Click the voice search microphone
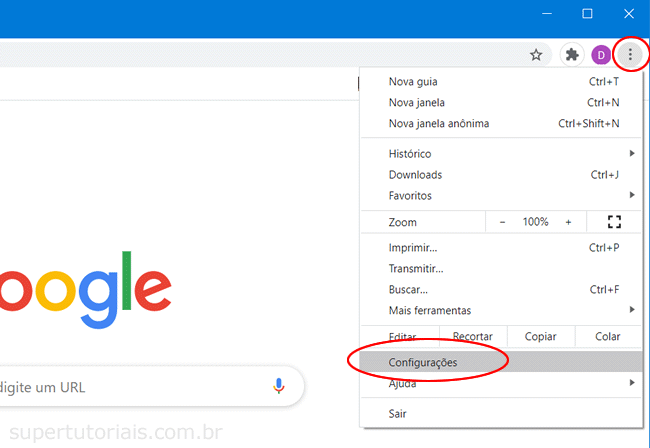The width and height of the screenshot is (650, 448). (279, 385)
